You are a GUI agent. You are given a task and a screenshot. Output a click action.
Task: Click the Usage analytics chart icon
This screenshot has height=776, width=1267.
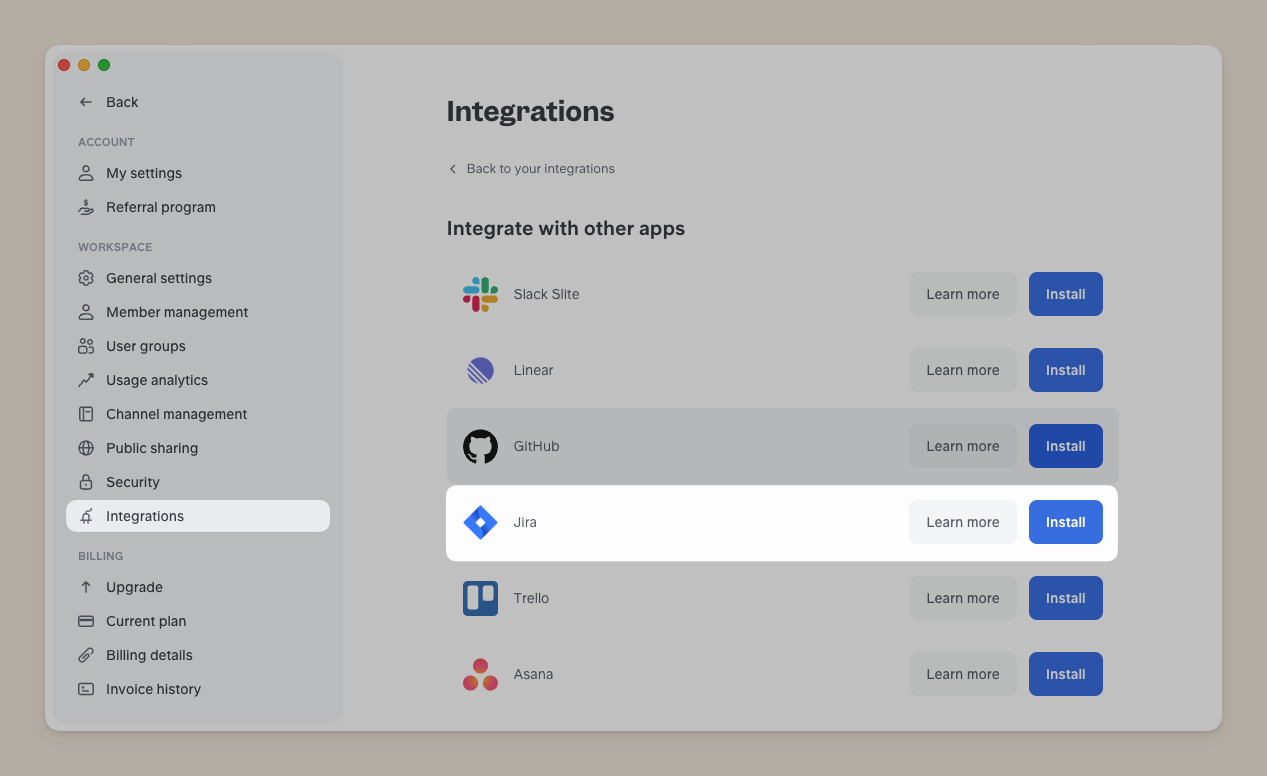tap(86, 380)
